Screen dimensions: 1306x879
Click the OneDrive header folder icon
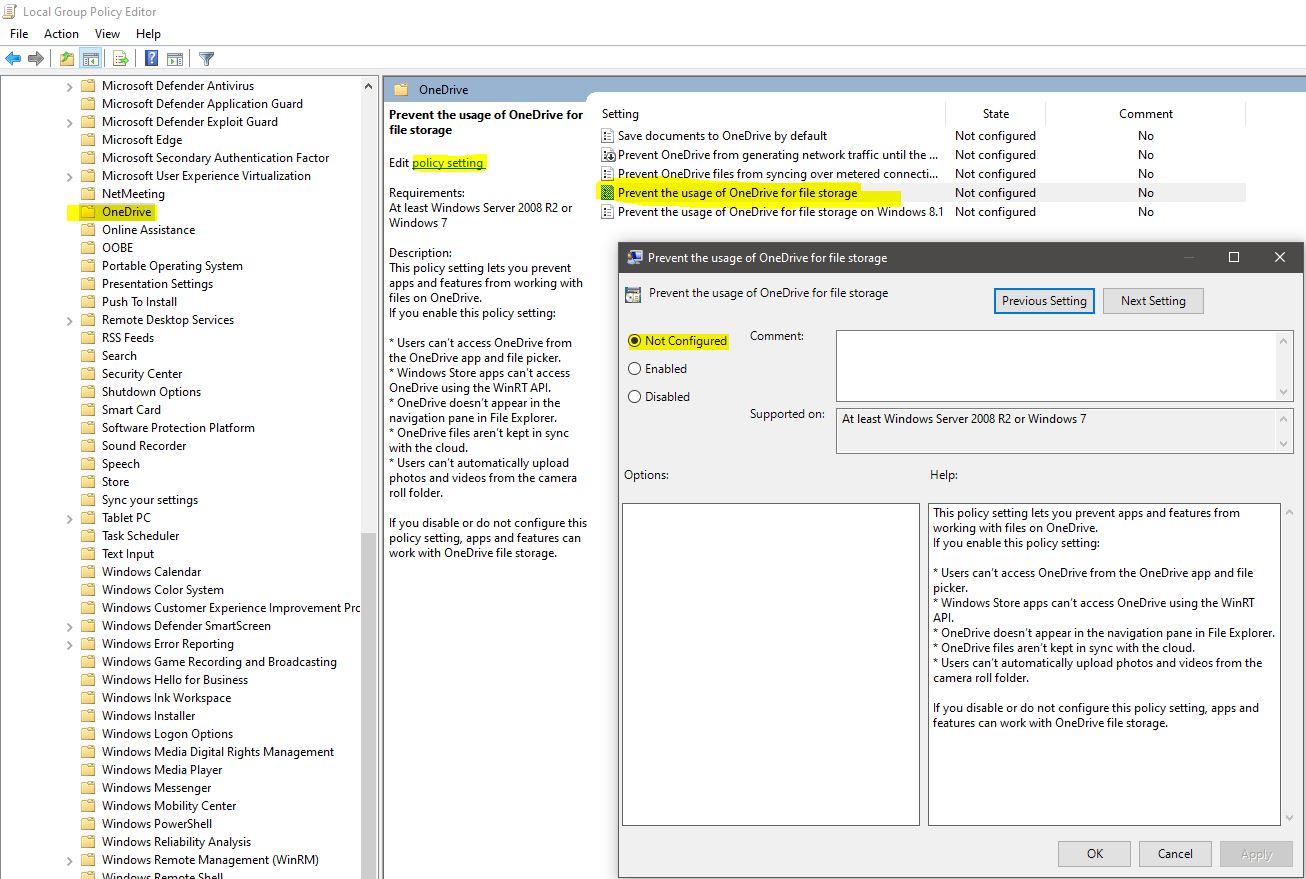point(401,90)
